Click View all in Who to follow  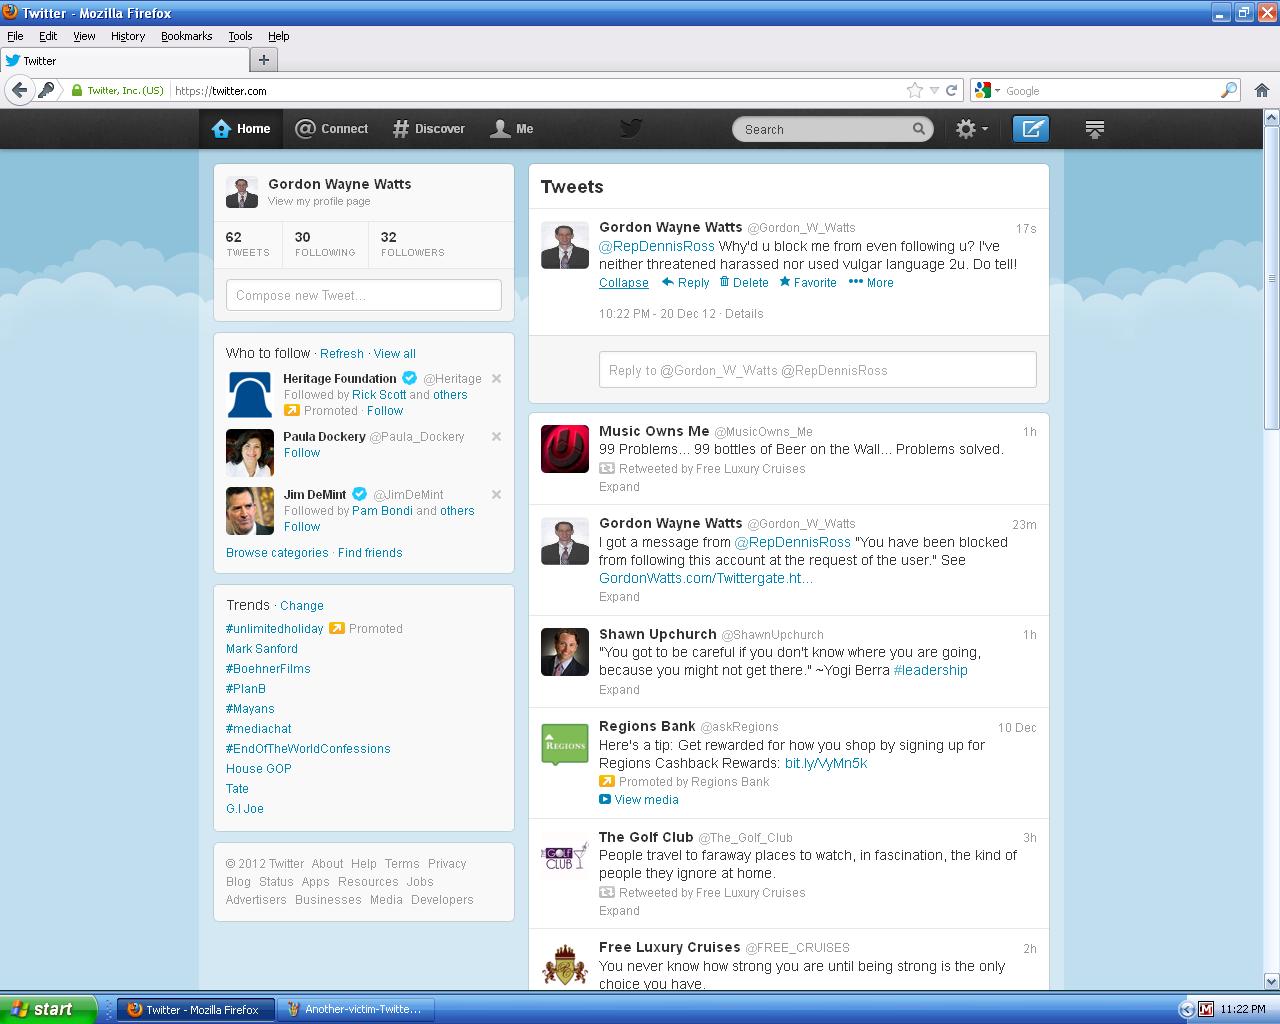click(x=395, y=354)
